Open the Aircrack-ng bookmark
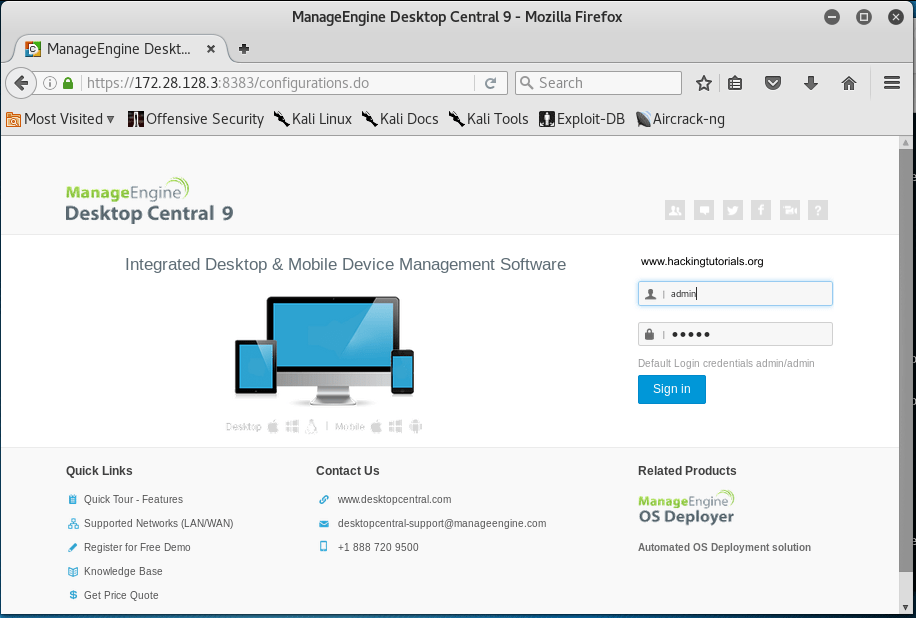916x618 pixels. (680, 119)
